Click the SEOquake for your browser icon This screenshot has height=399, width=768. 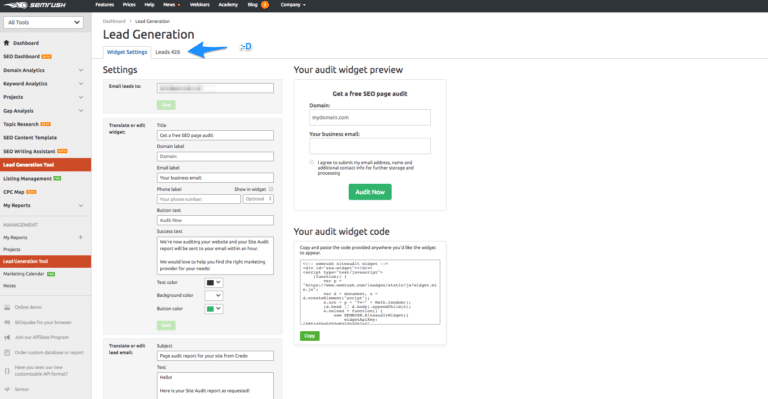coord(7,322)
